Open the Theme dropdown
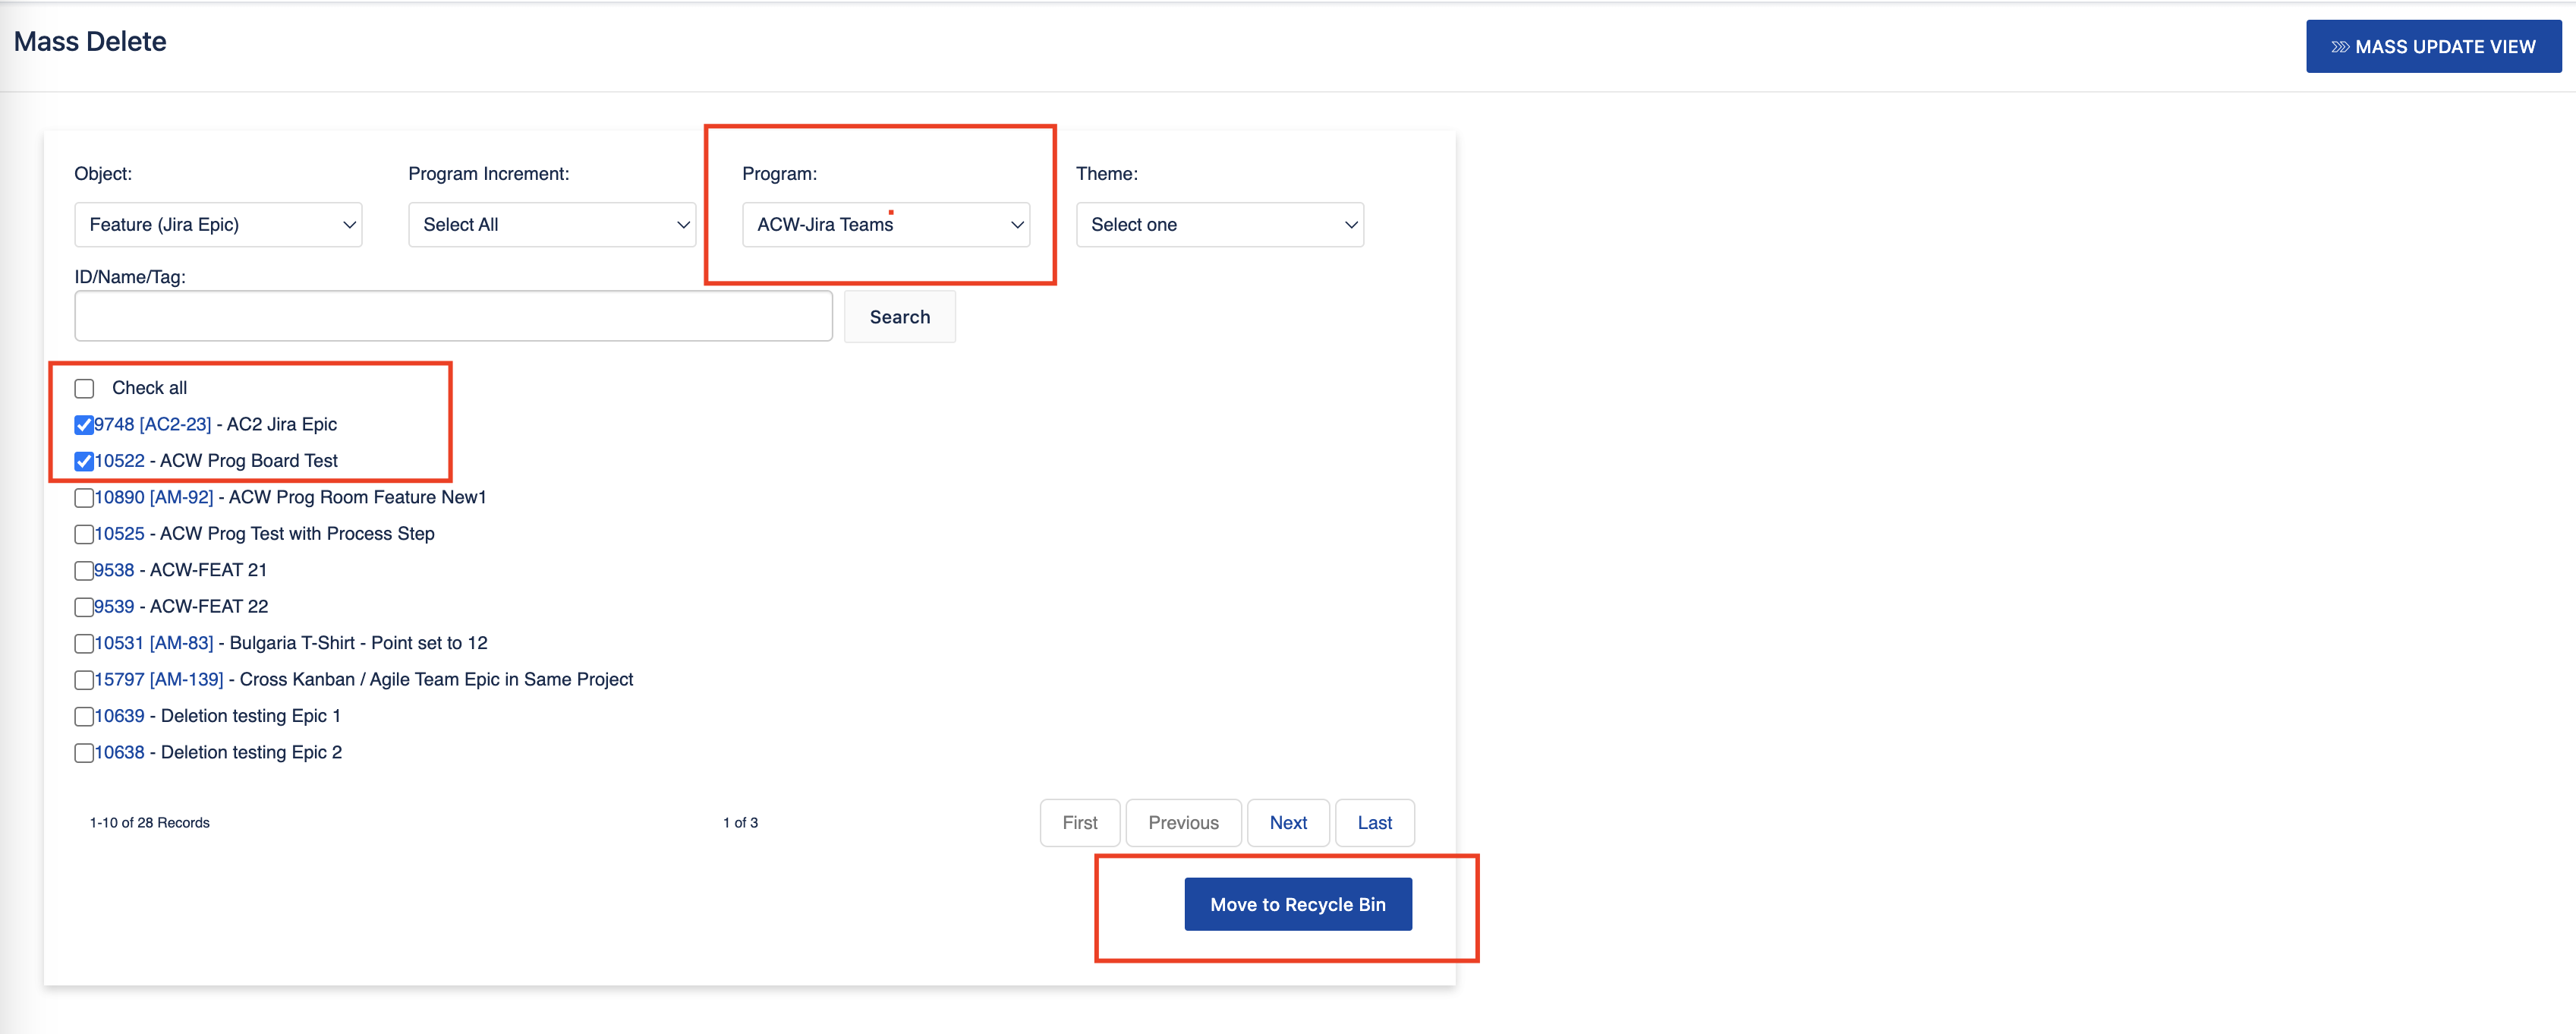 click(1219, 225)
